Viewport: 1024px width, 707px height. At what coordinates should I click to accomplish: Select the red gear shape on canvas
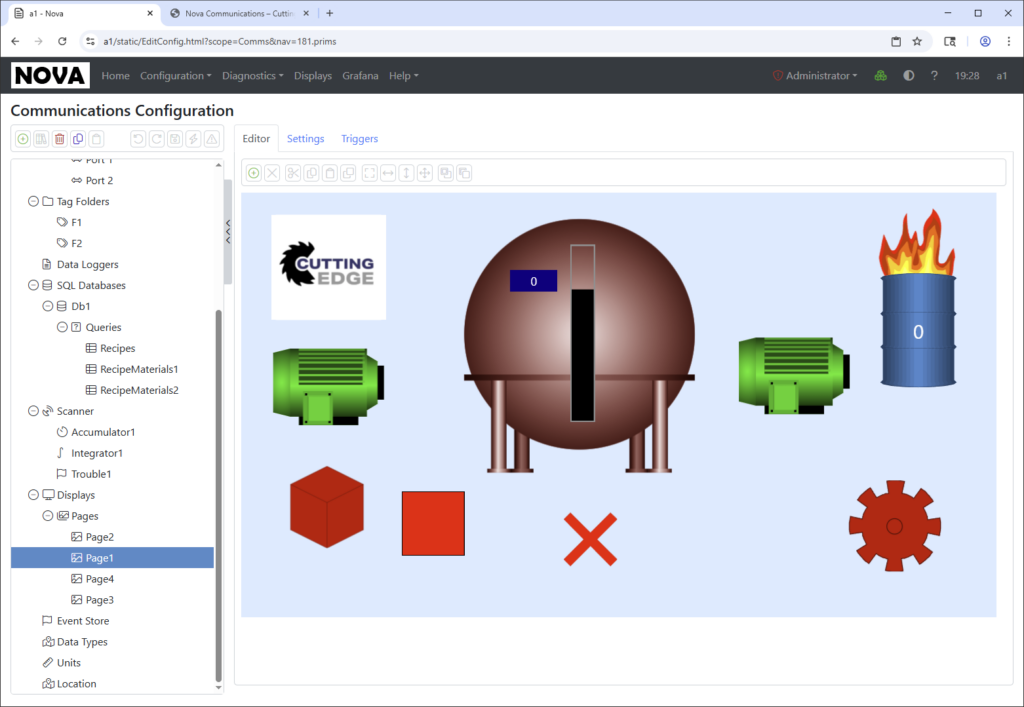tap(894, 525)
